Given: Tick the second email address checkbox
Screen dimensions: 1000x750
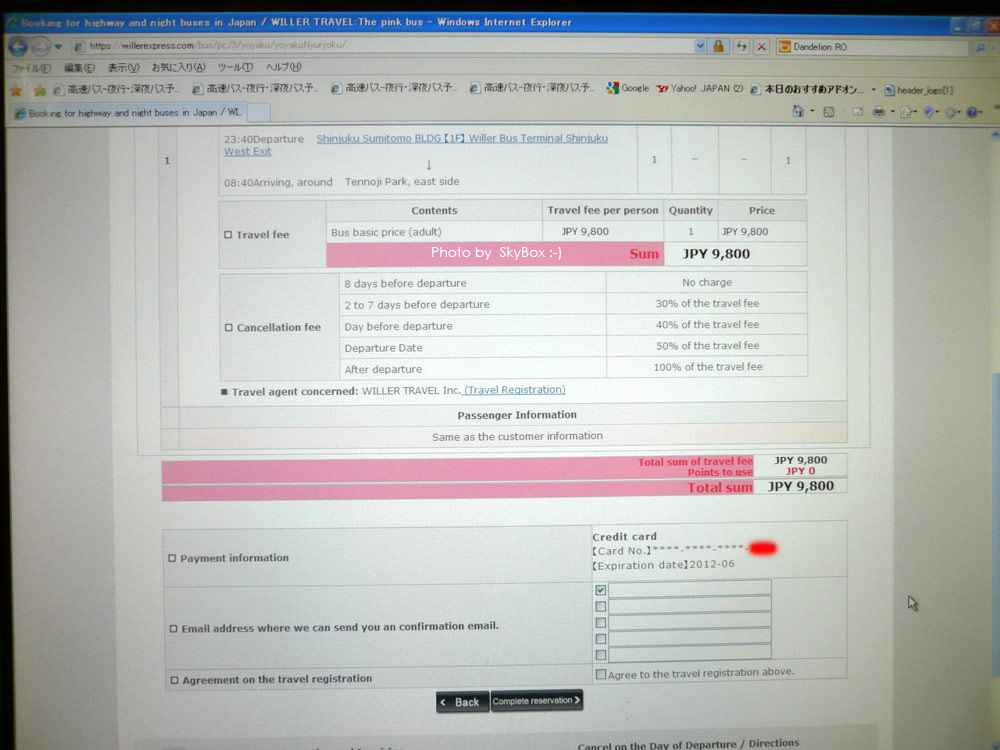Looking at the screenshot, I should 600,607.
